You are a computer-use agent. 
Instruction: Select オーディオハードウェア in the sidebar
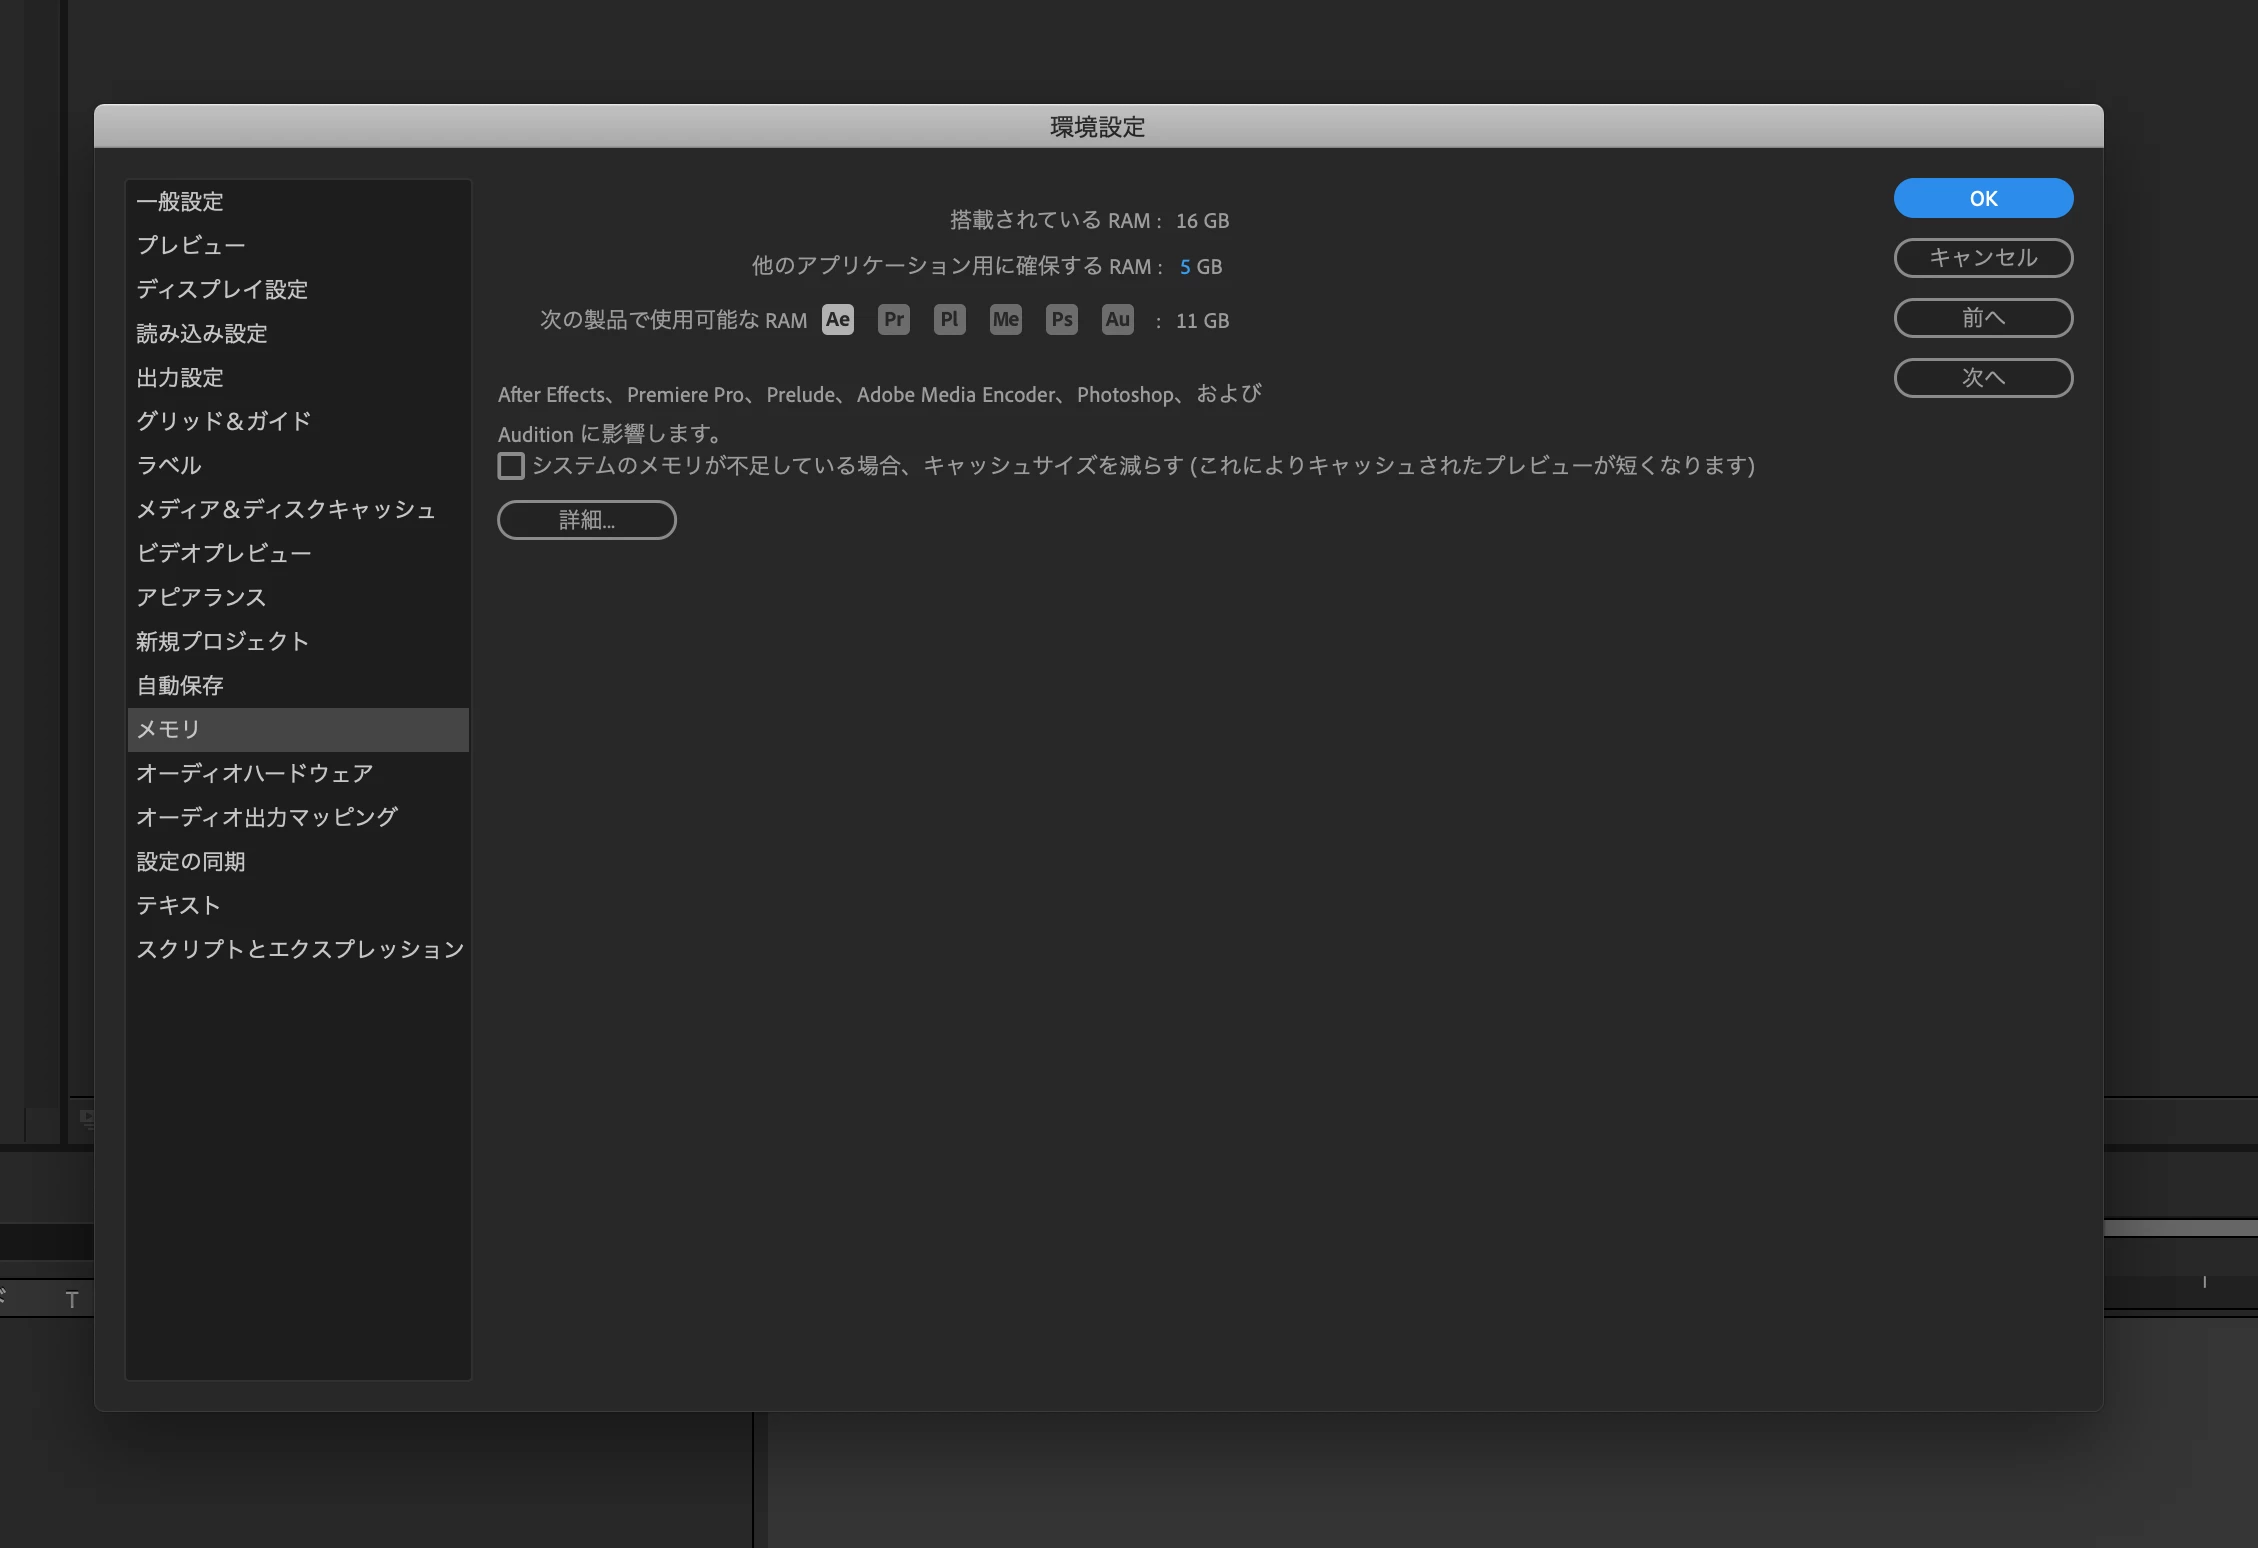coord(255,774)
